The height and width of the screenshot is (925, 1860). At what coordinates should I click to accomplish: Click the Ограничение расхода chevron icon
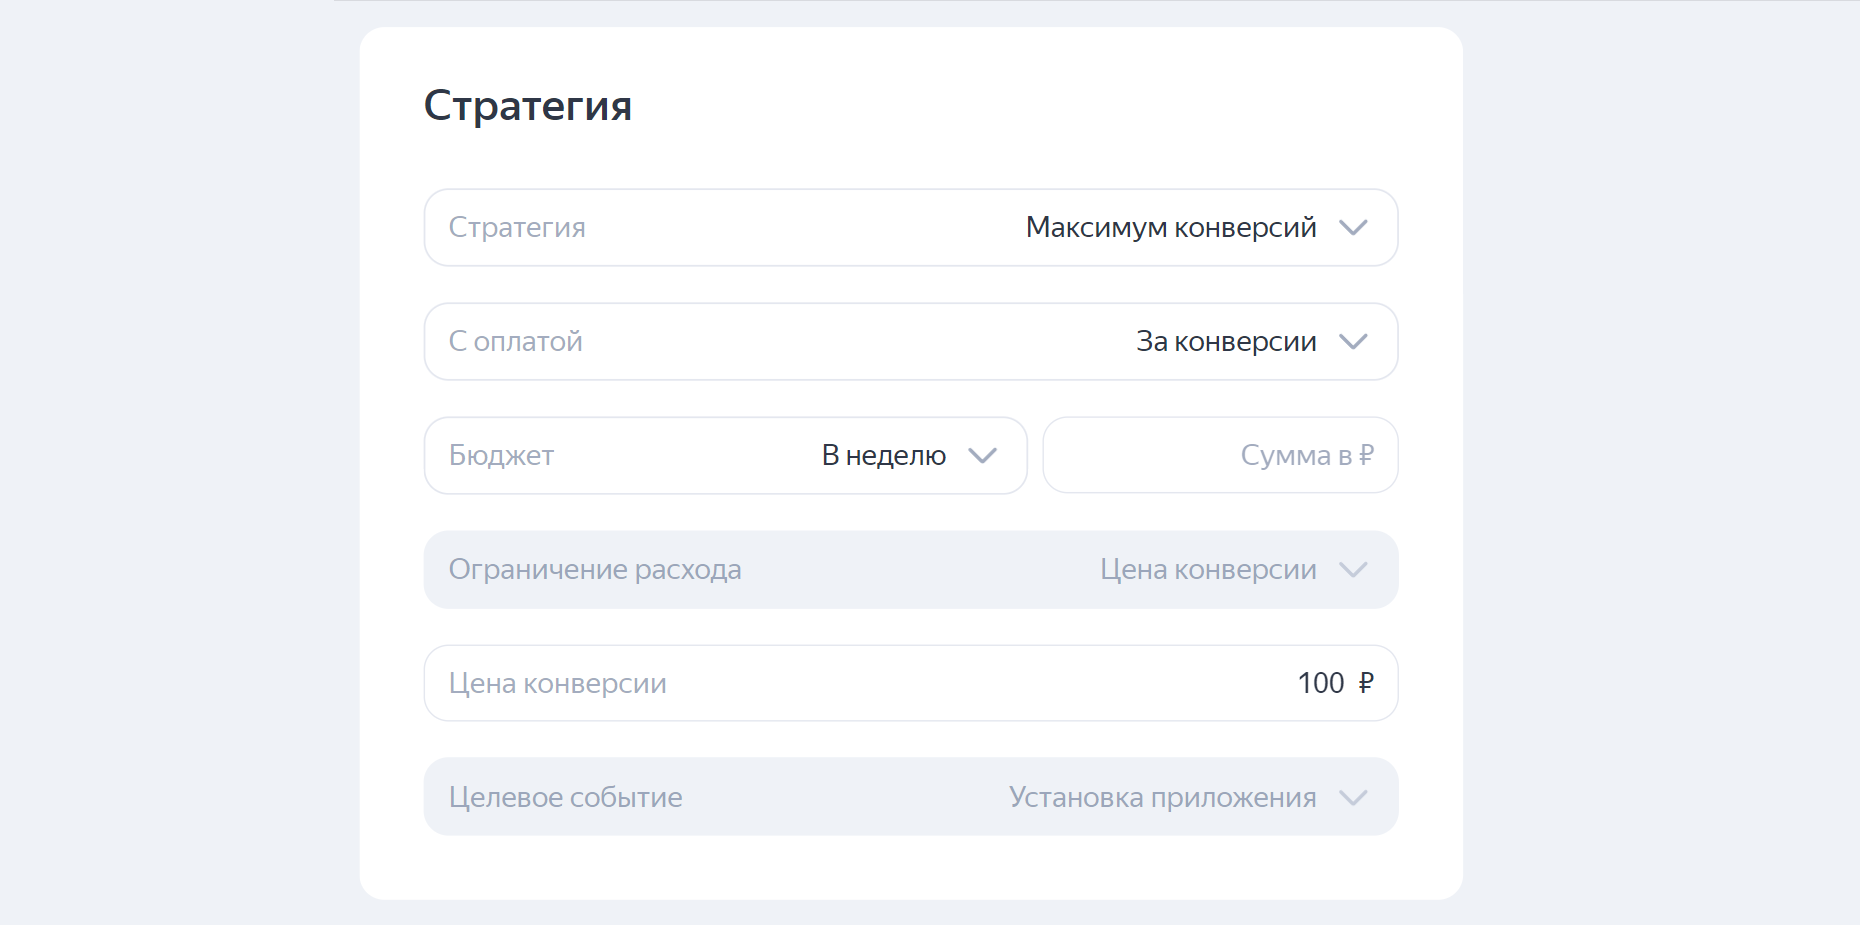[1355, 569]
